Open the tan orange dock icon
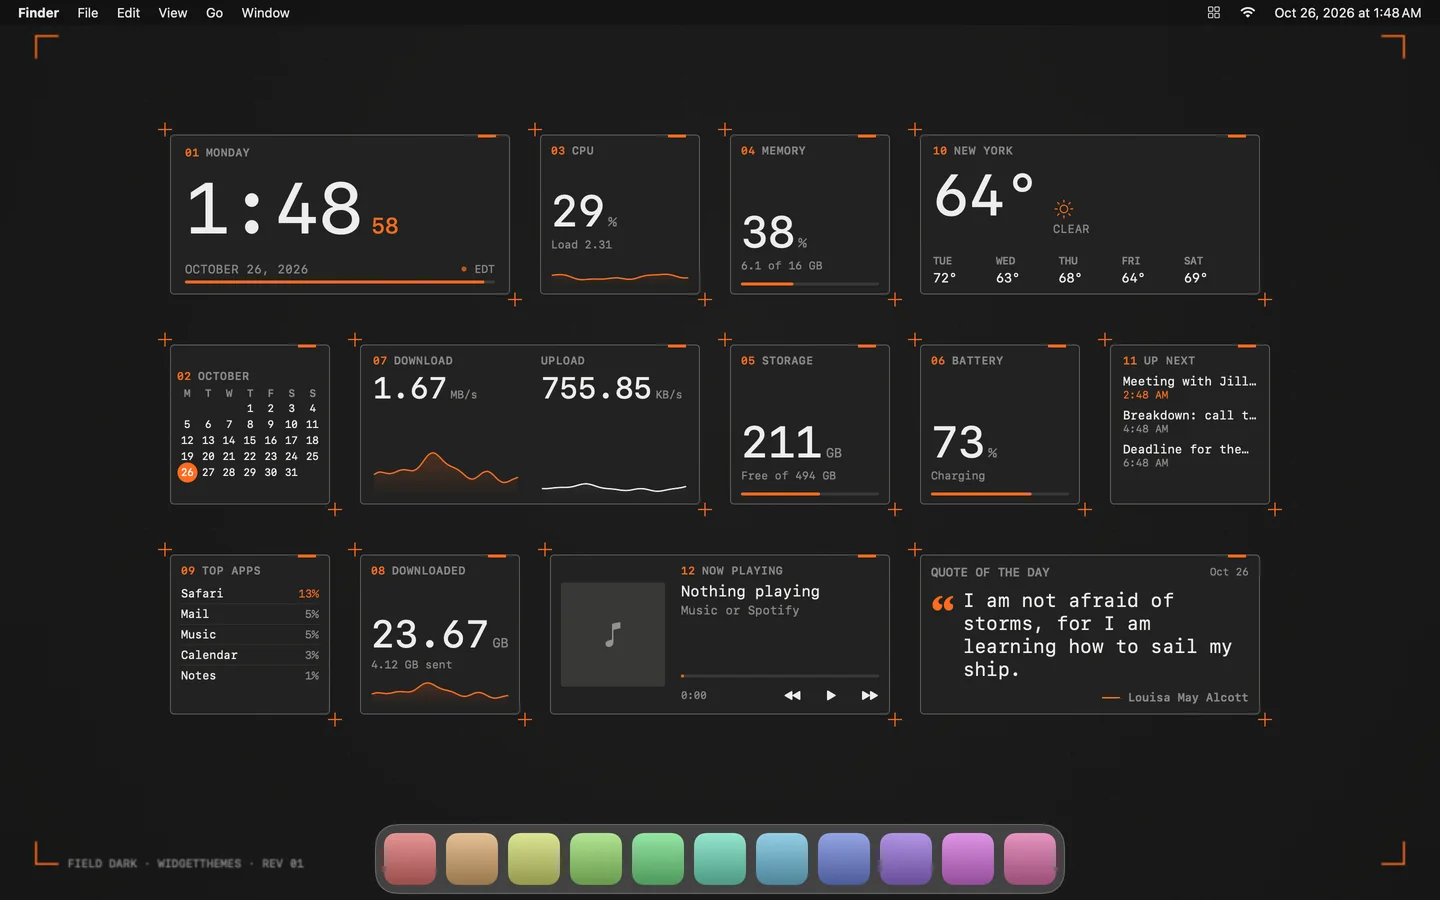1440x900 pixels. (x=472, y=859)
